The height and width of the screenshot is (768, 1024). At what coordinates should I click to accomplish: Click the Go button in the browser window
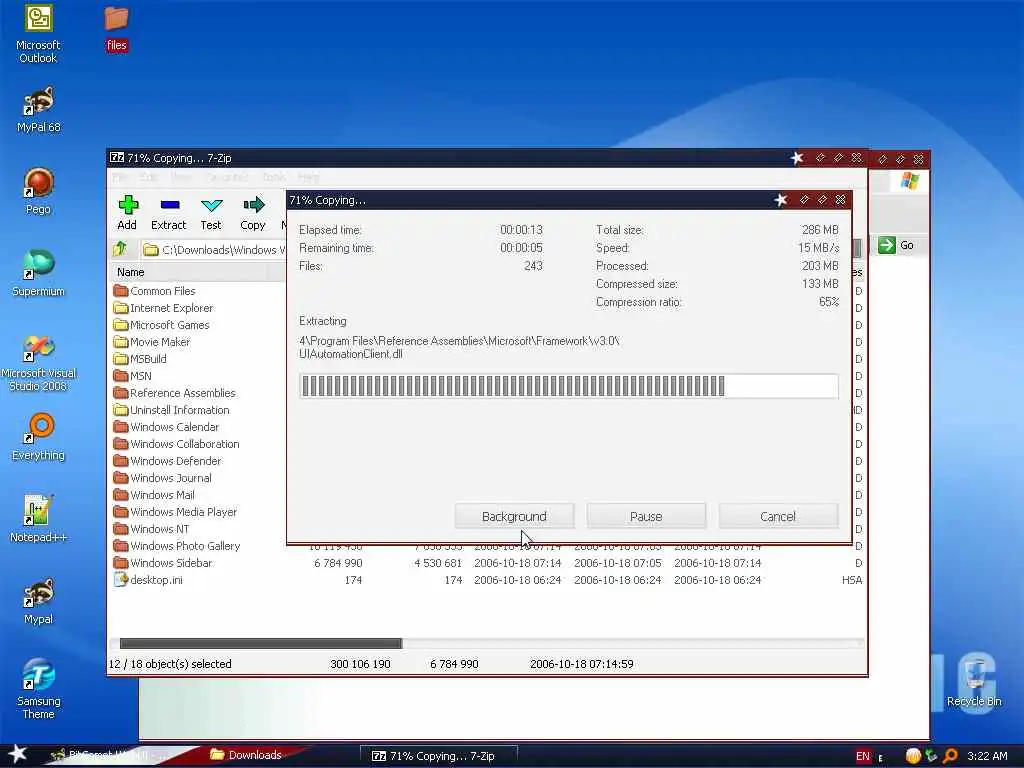[896, 246]
